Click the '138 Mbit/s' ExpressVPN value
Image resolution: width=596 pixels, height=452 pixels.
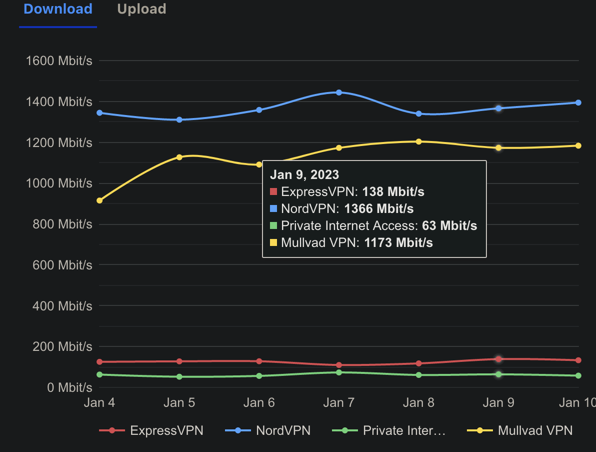tap(393, 192)
